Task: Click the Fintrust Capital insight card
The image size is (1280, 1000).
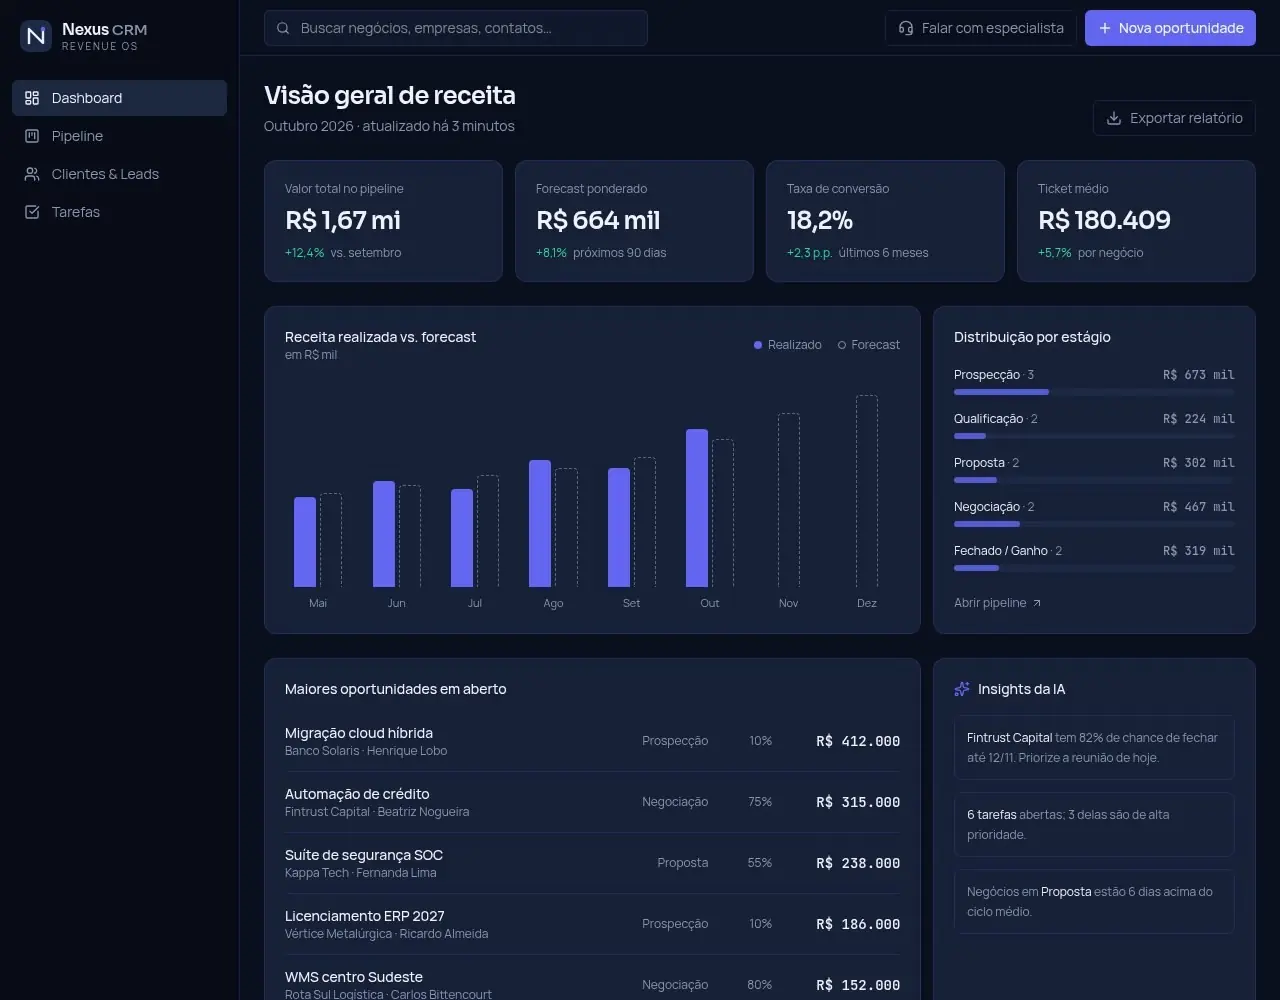Action: tap(1094, 748)
